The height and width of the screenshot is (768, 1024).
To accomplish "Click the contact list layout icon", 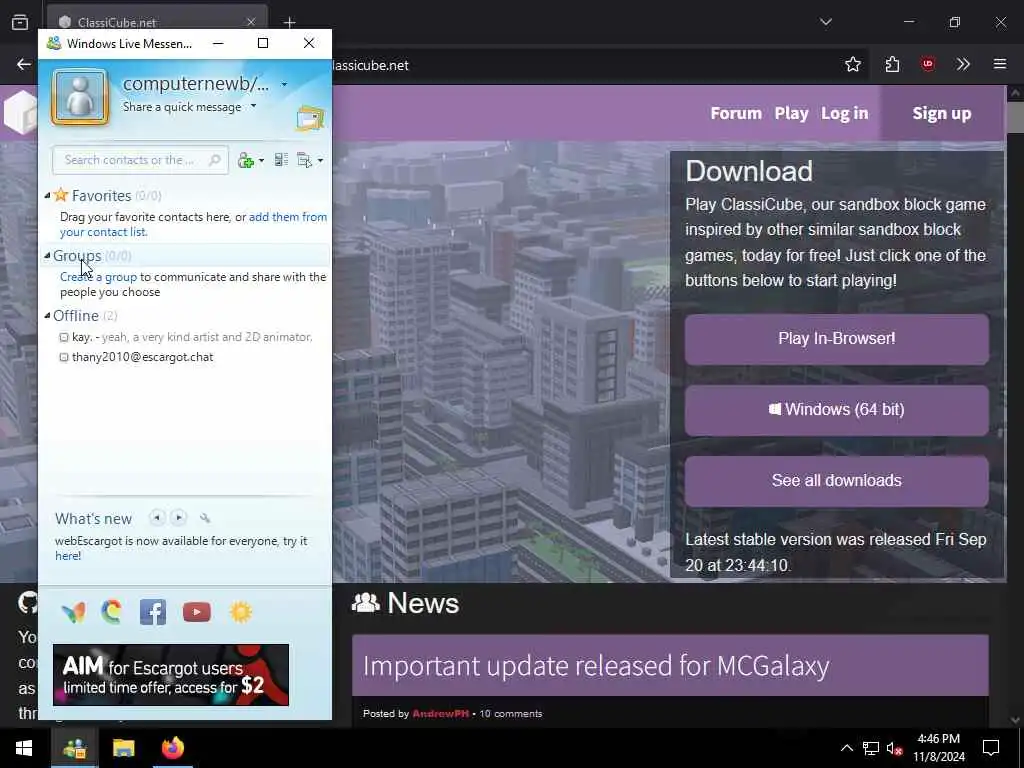I will pyautogui.click(x=281, y=160).
